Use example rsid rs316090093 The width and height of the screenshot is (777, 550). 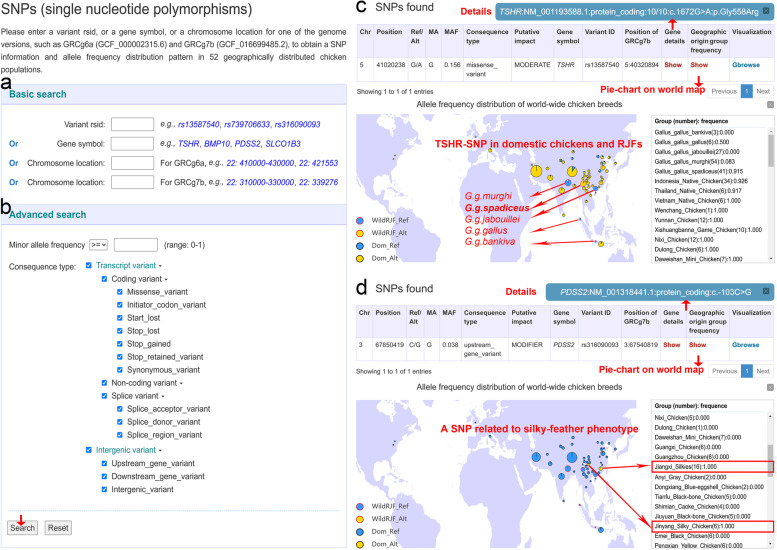(297, 124)
